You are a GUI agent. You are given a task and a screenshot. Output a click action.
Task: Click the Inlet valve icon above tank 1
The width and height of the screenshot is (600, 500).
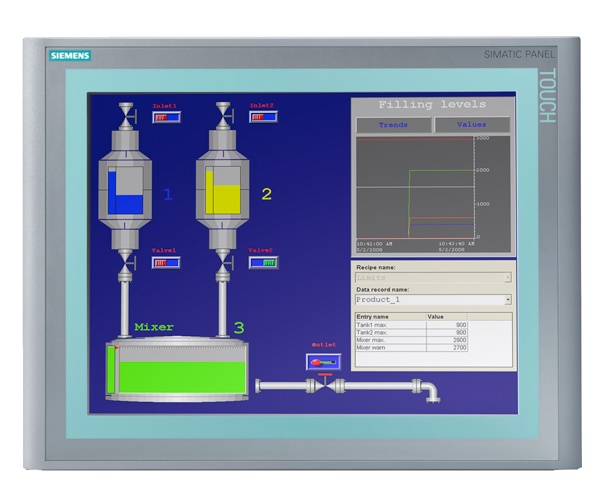coord(127,116)
